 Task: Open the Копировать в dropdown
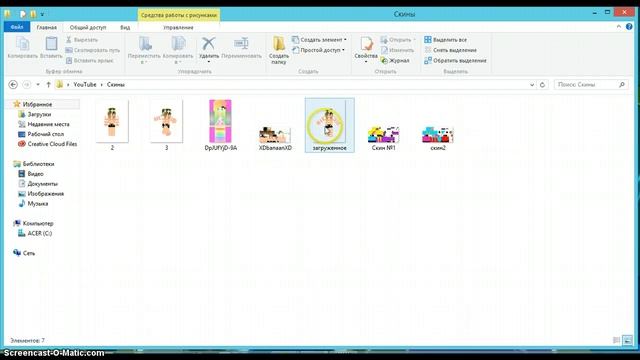pos(178,50)
